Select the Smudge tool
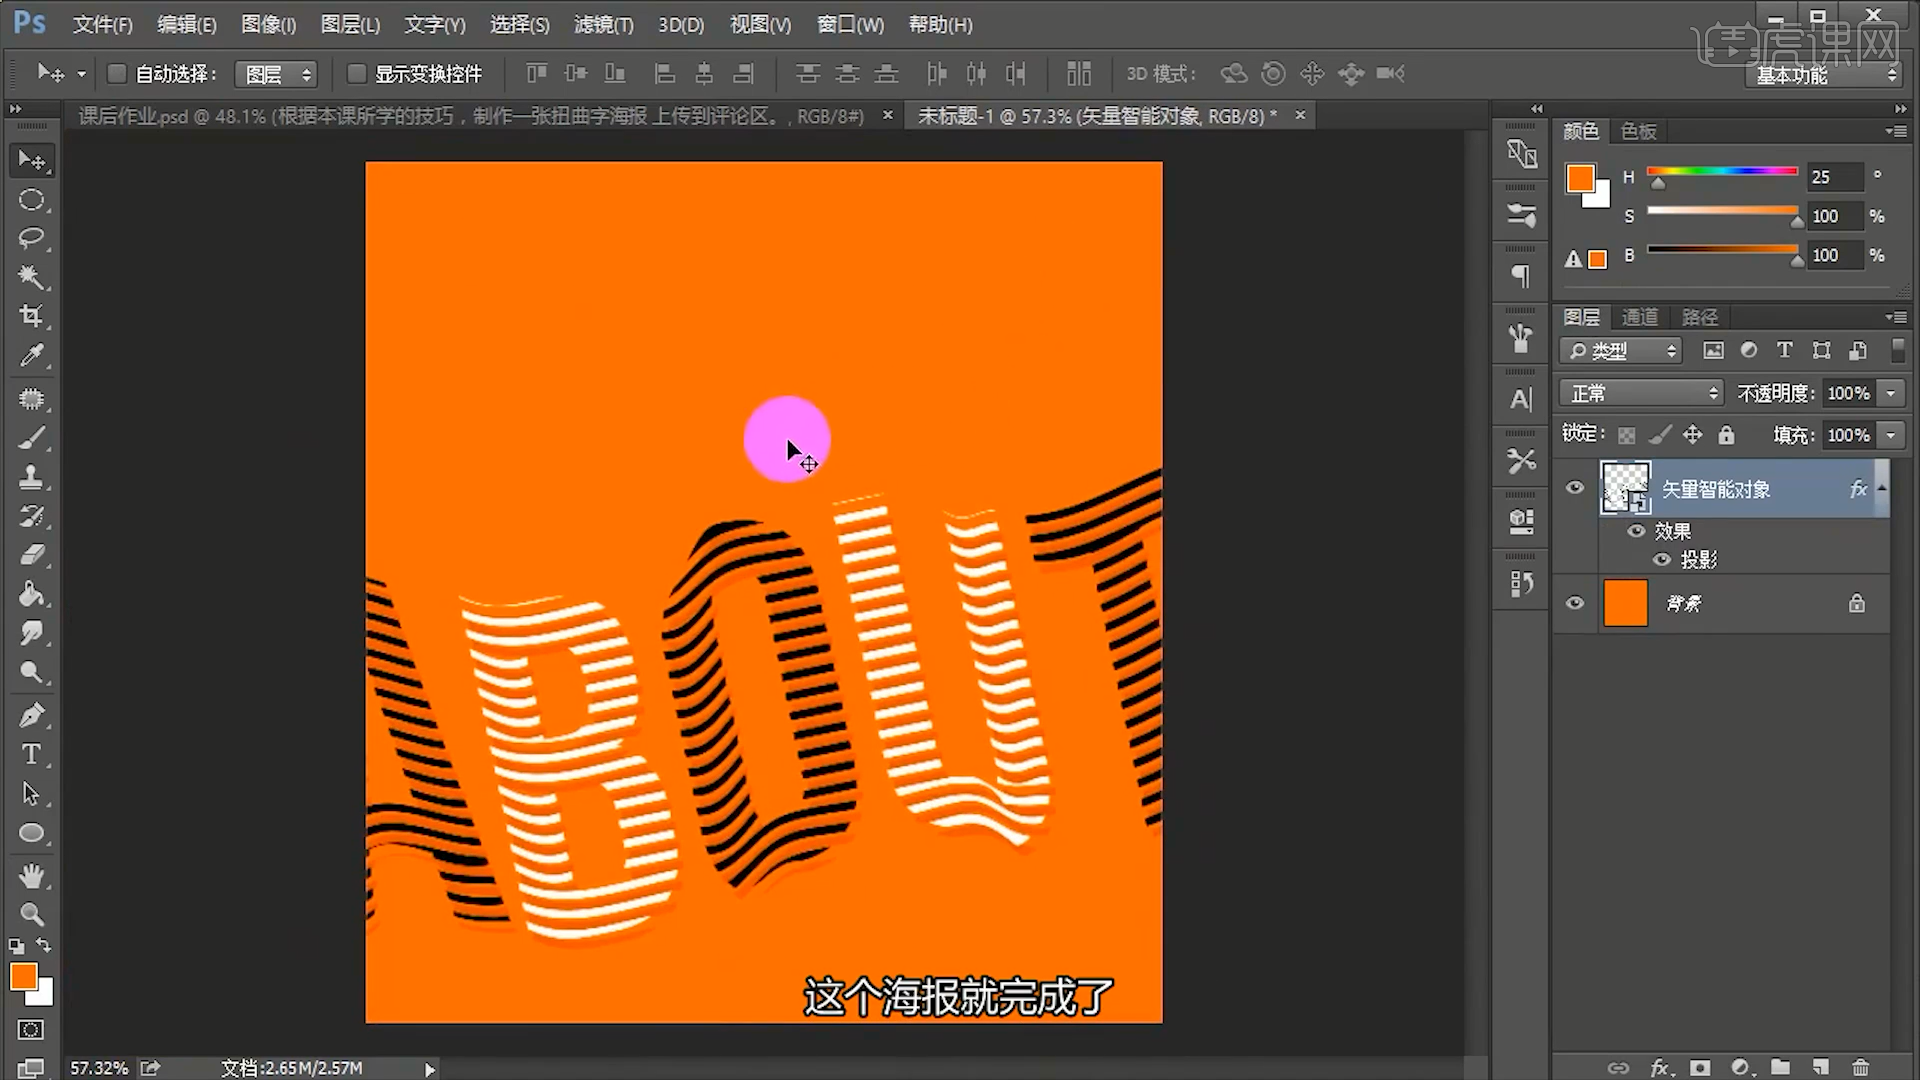Screen dimensions: 1920x1080 click(31, 633)
